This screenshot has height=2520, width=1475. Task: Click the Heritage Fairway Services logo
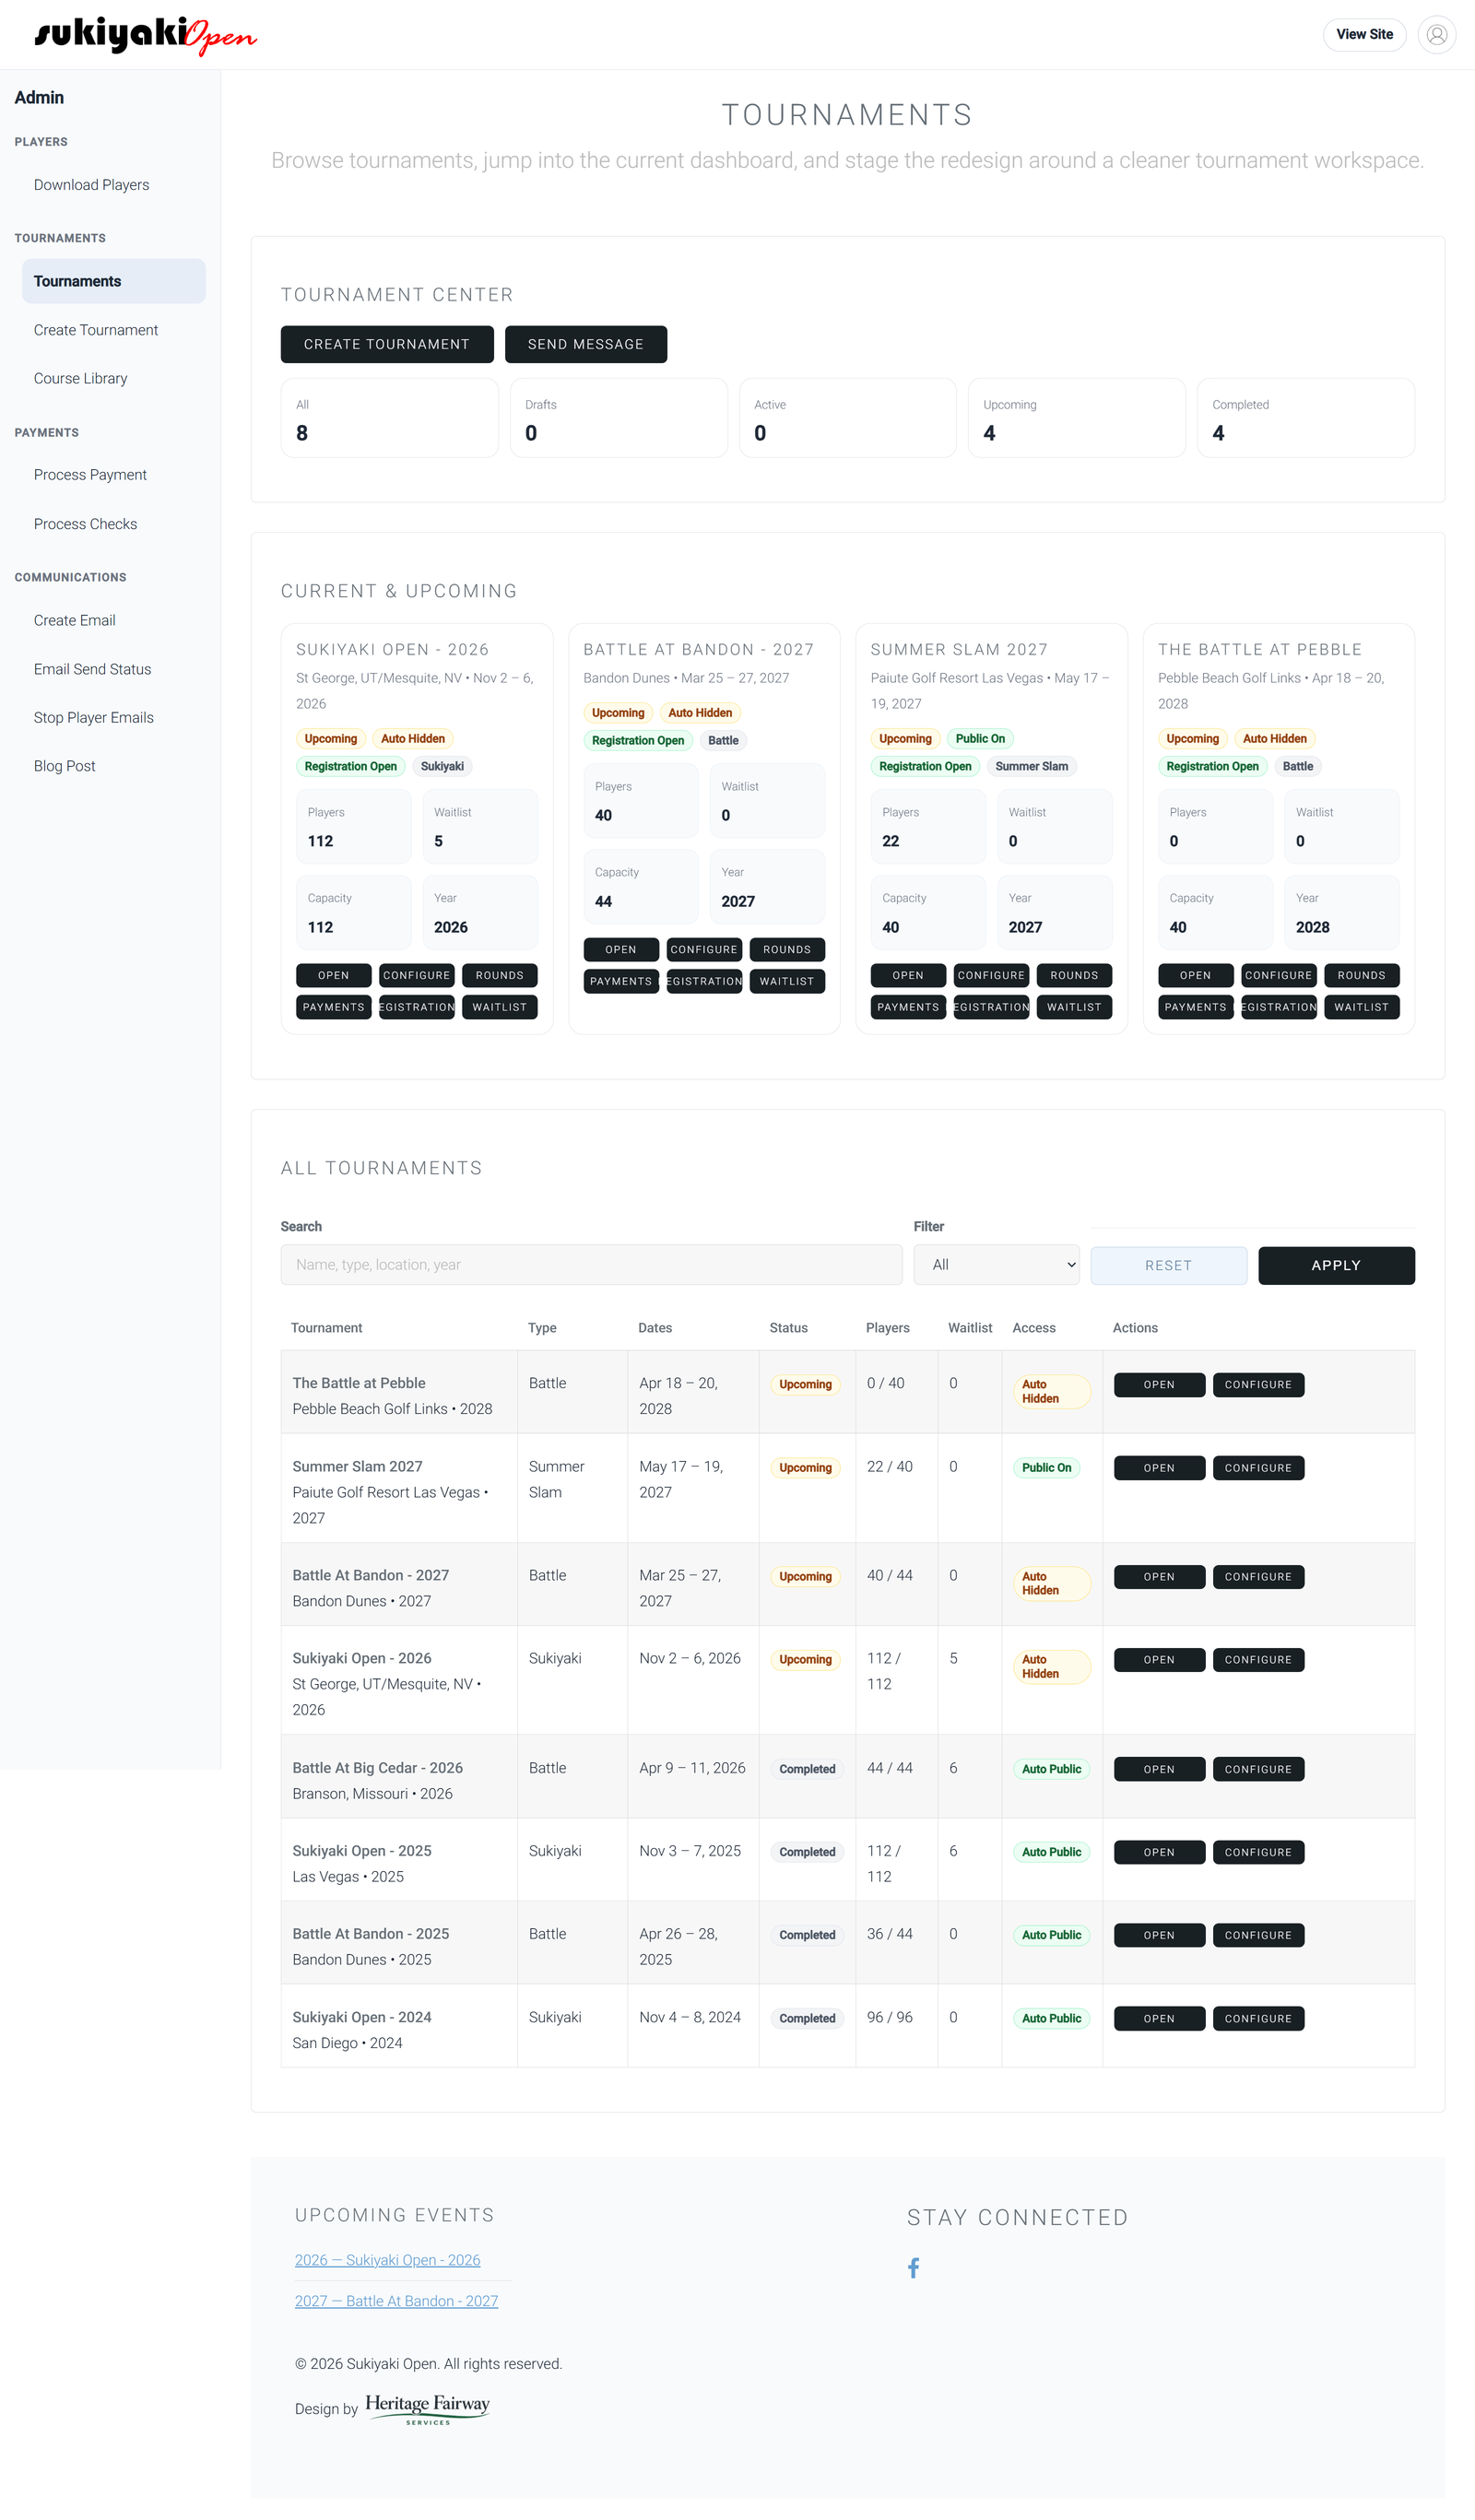coord(427,2408)
